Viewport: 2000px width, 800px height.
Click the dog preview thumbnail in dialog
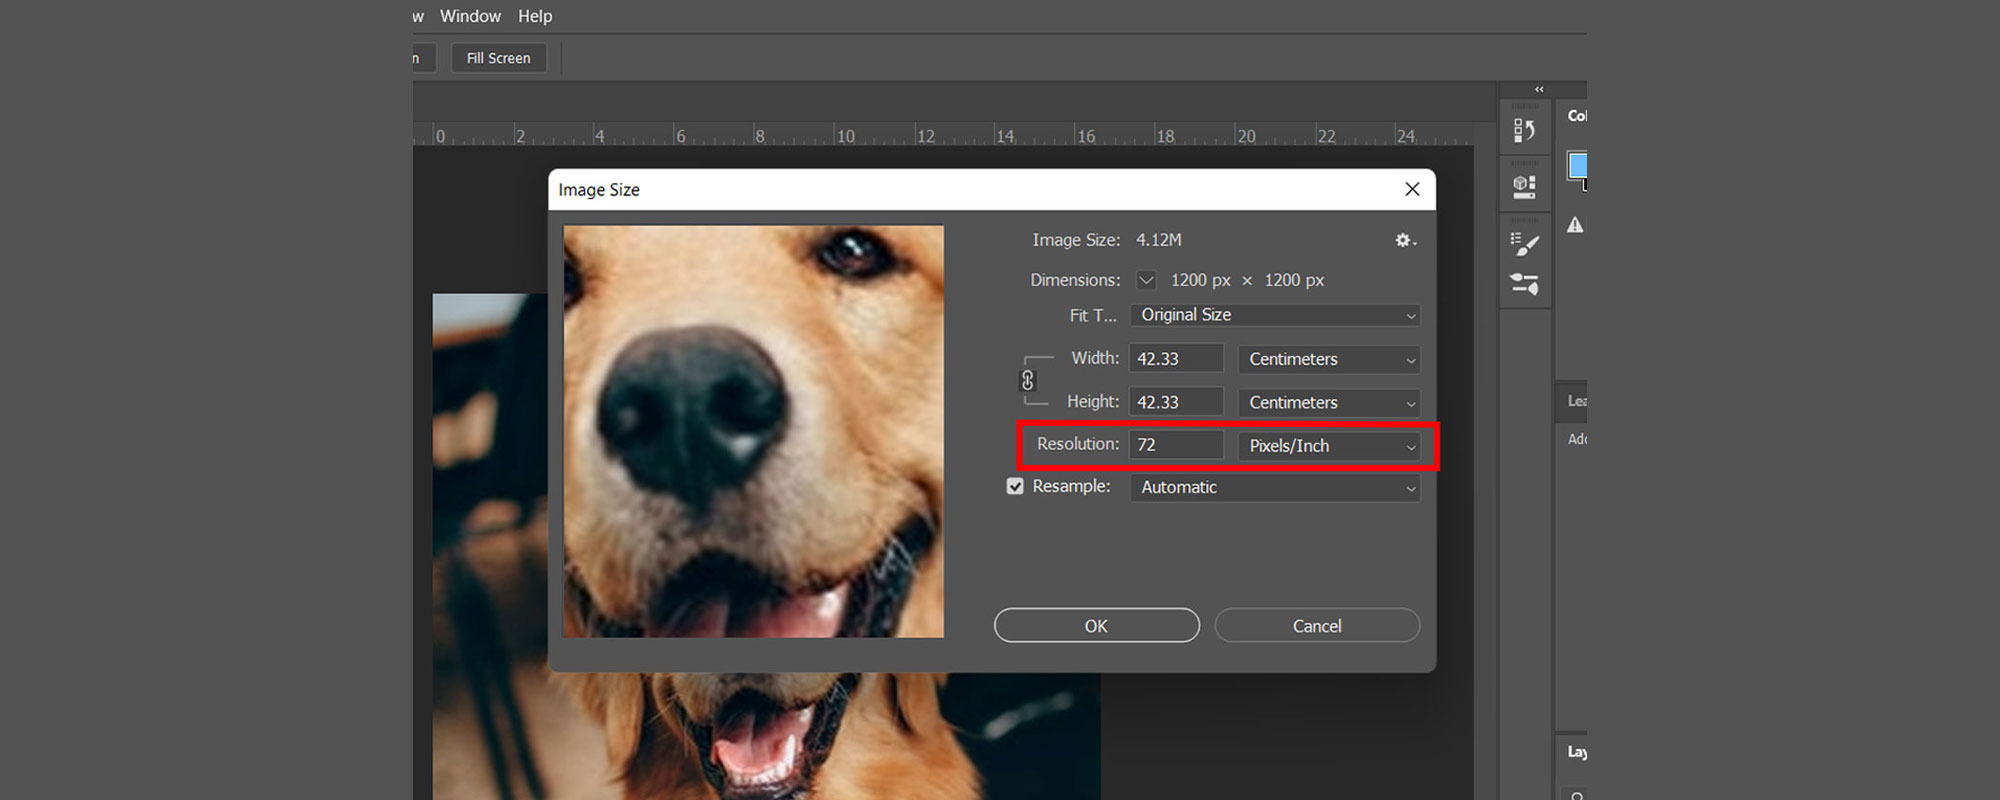point(753,431)
